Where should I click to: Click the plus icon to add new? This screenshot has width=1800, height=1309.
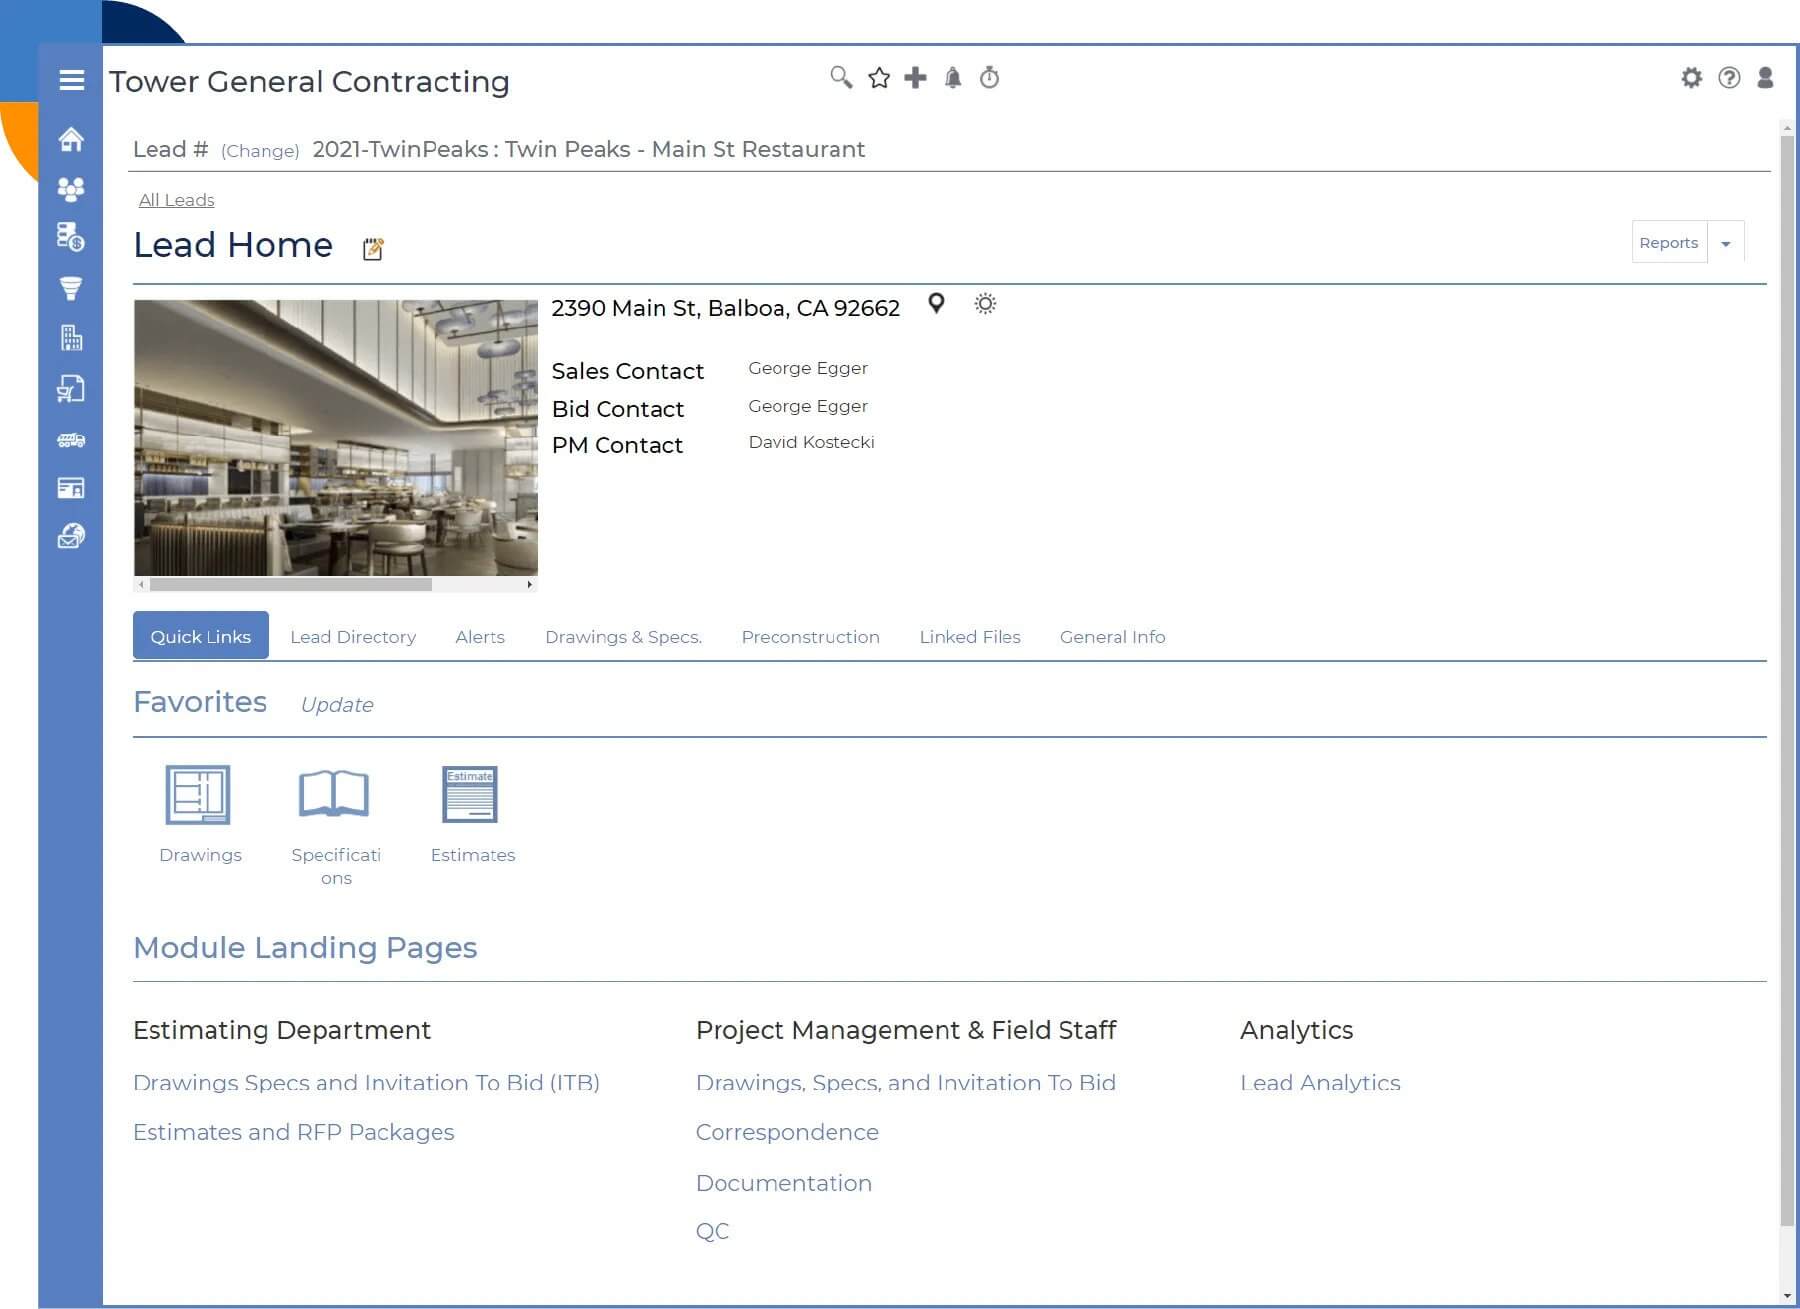(x=915, y=77)
